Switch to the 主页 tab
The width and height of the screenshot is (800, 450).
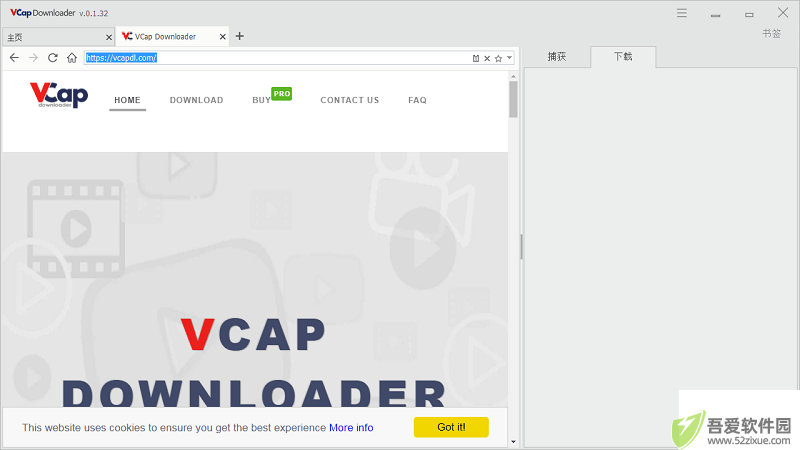(58, 37)
